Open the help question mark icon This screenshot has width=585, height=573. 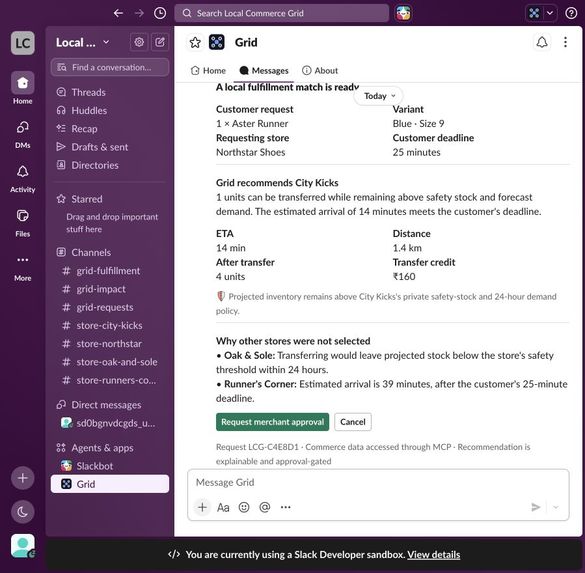[x=571, y=13]
